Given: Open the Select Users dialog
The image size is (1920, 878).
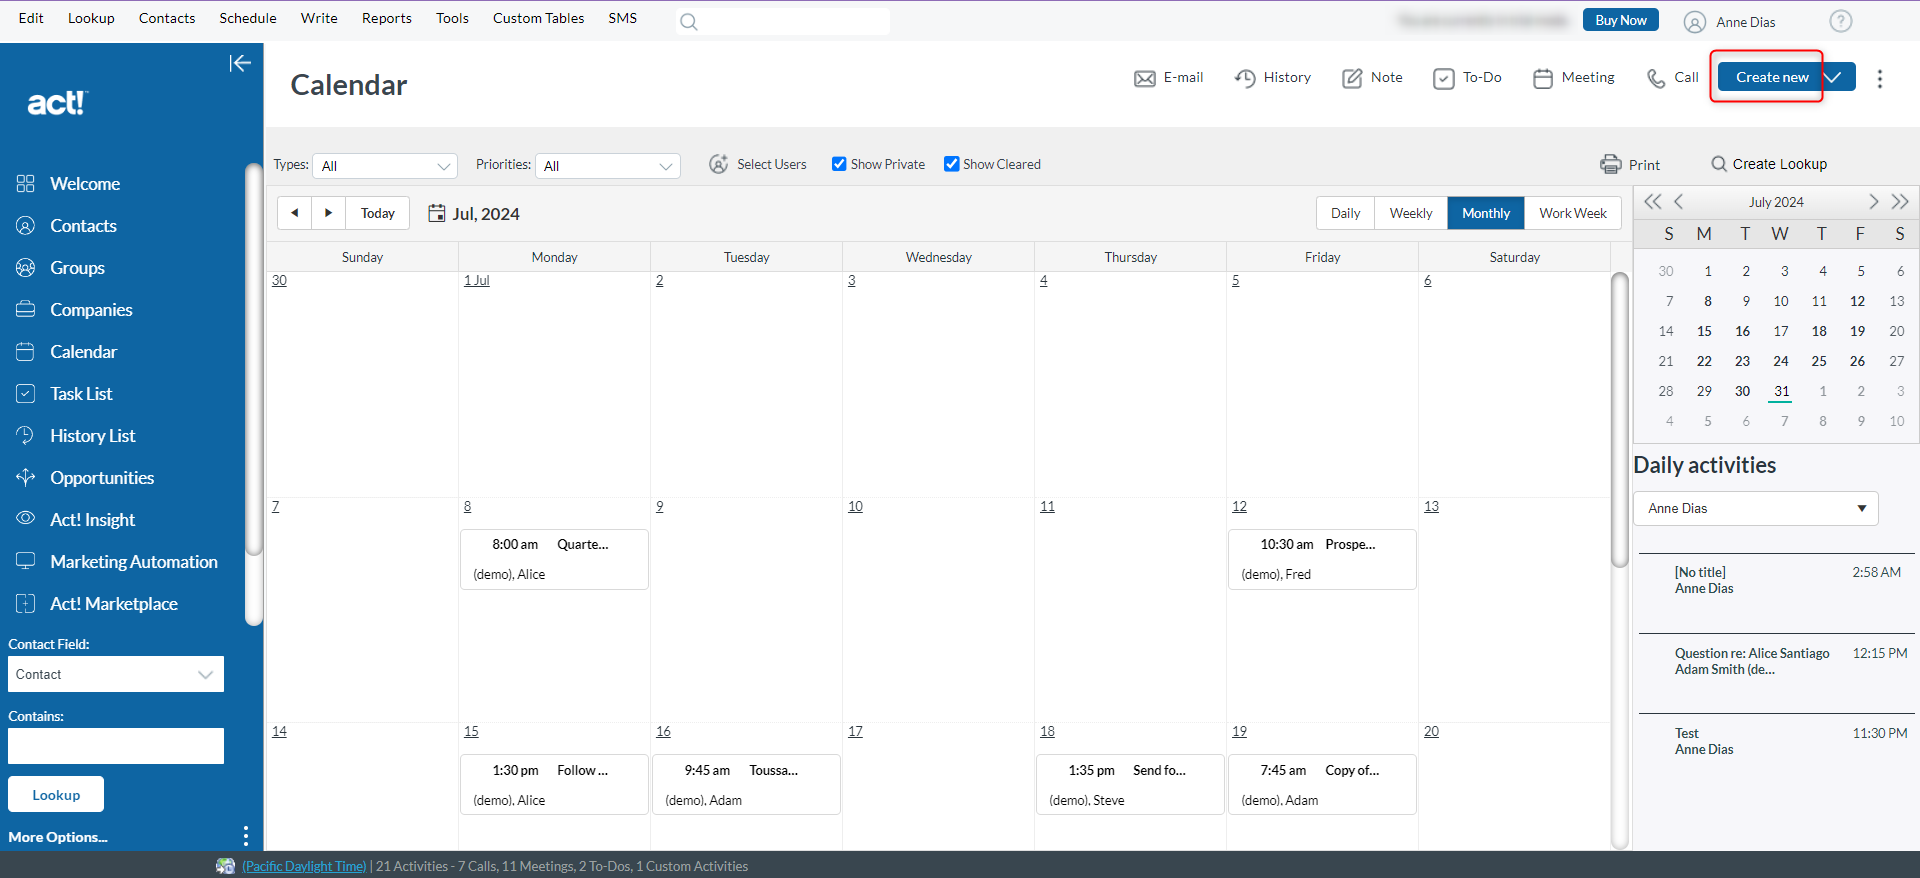Looking at the screenshot, I should coord(757,165).
